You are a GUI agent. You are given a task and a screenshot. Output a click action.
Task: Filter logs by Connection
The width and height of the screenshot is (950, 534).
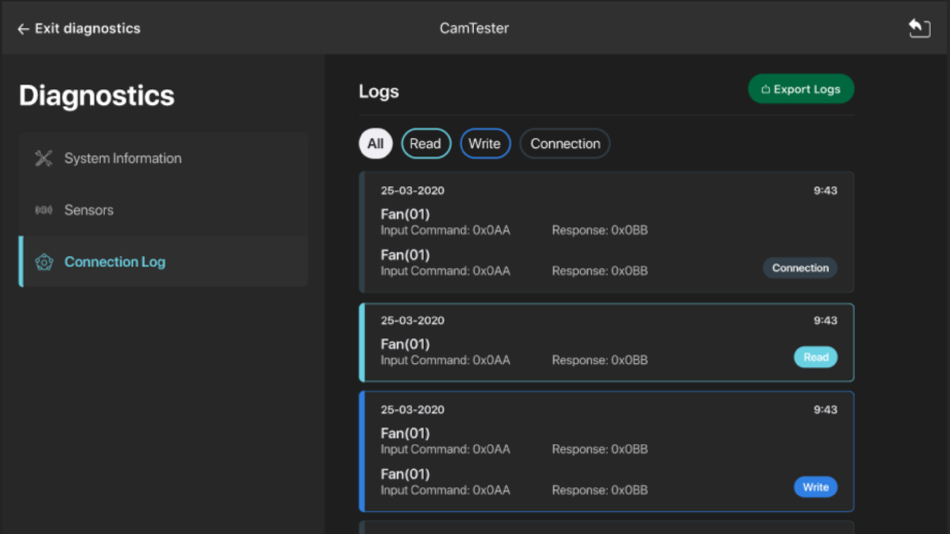coord(565,144)
